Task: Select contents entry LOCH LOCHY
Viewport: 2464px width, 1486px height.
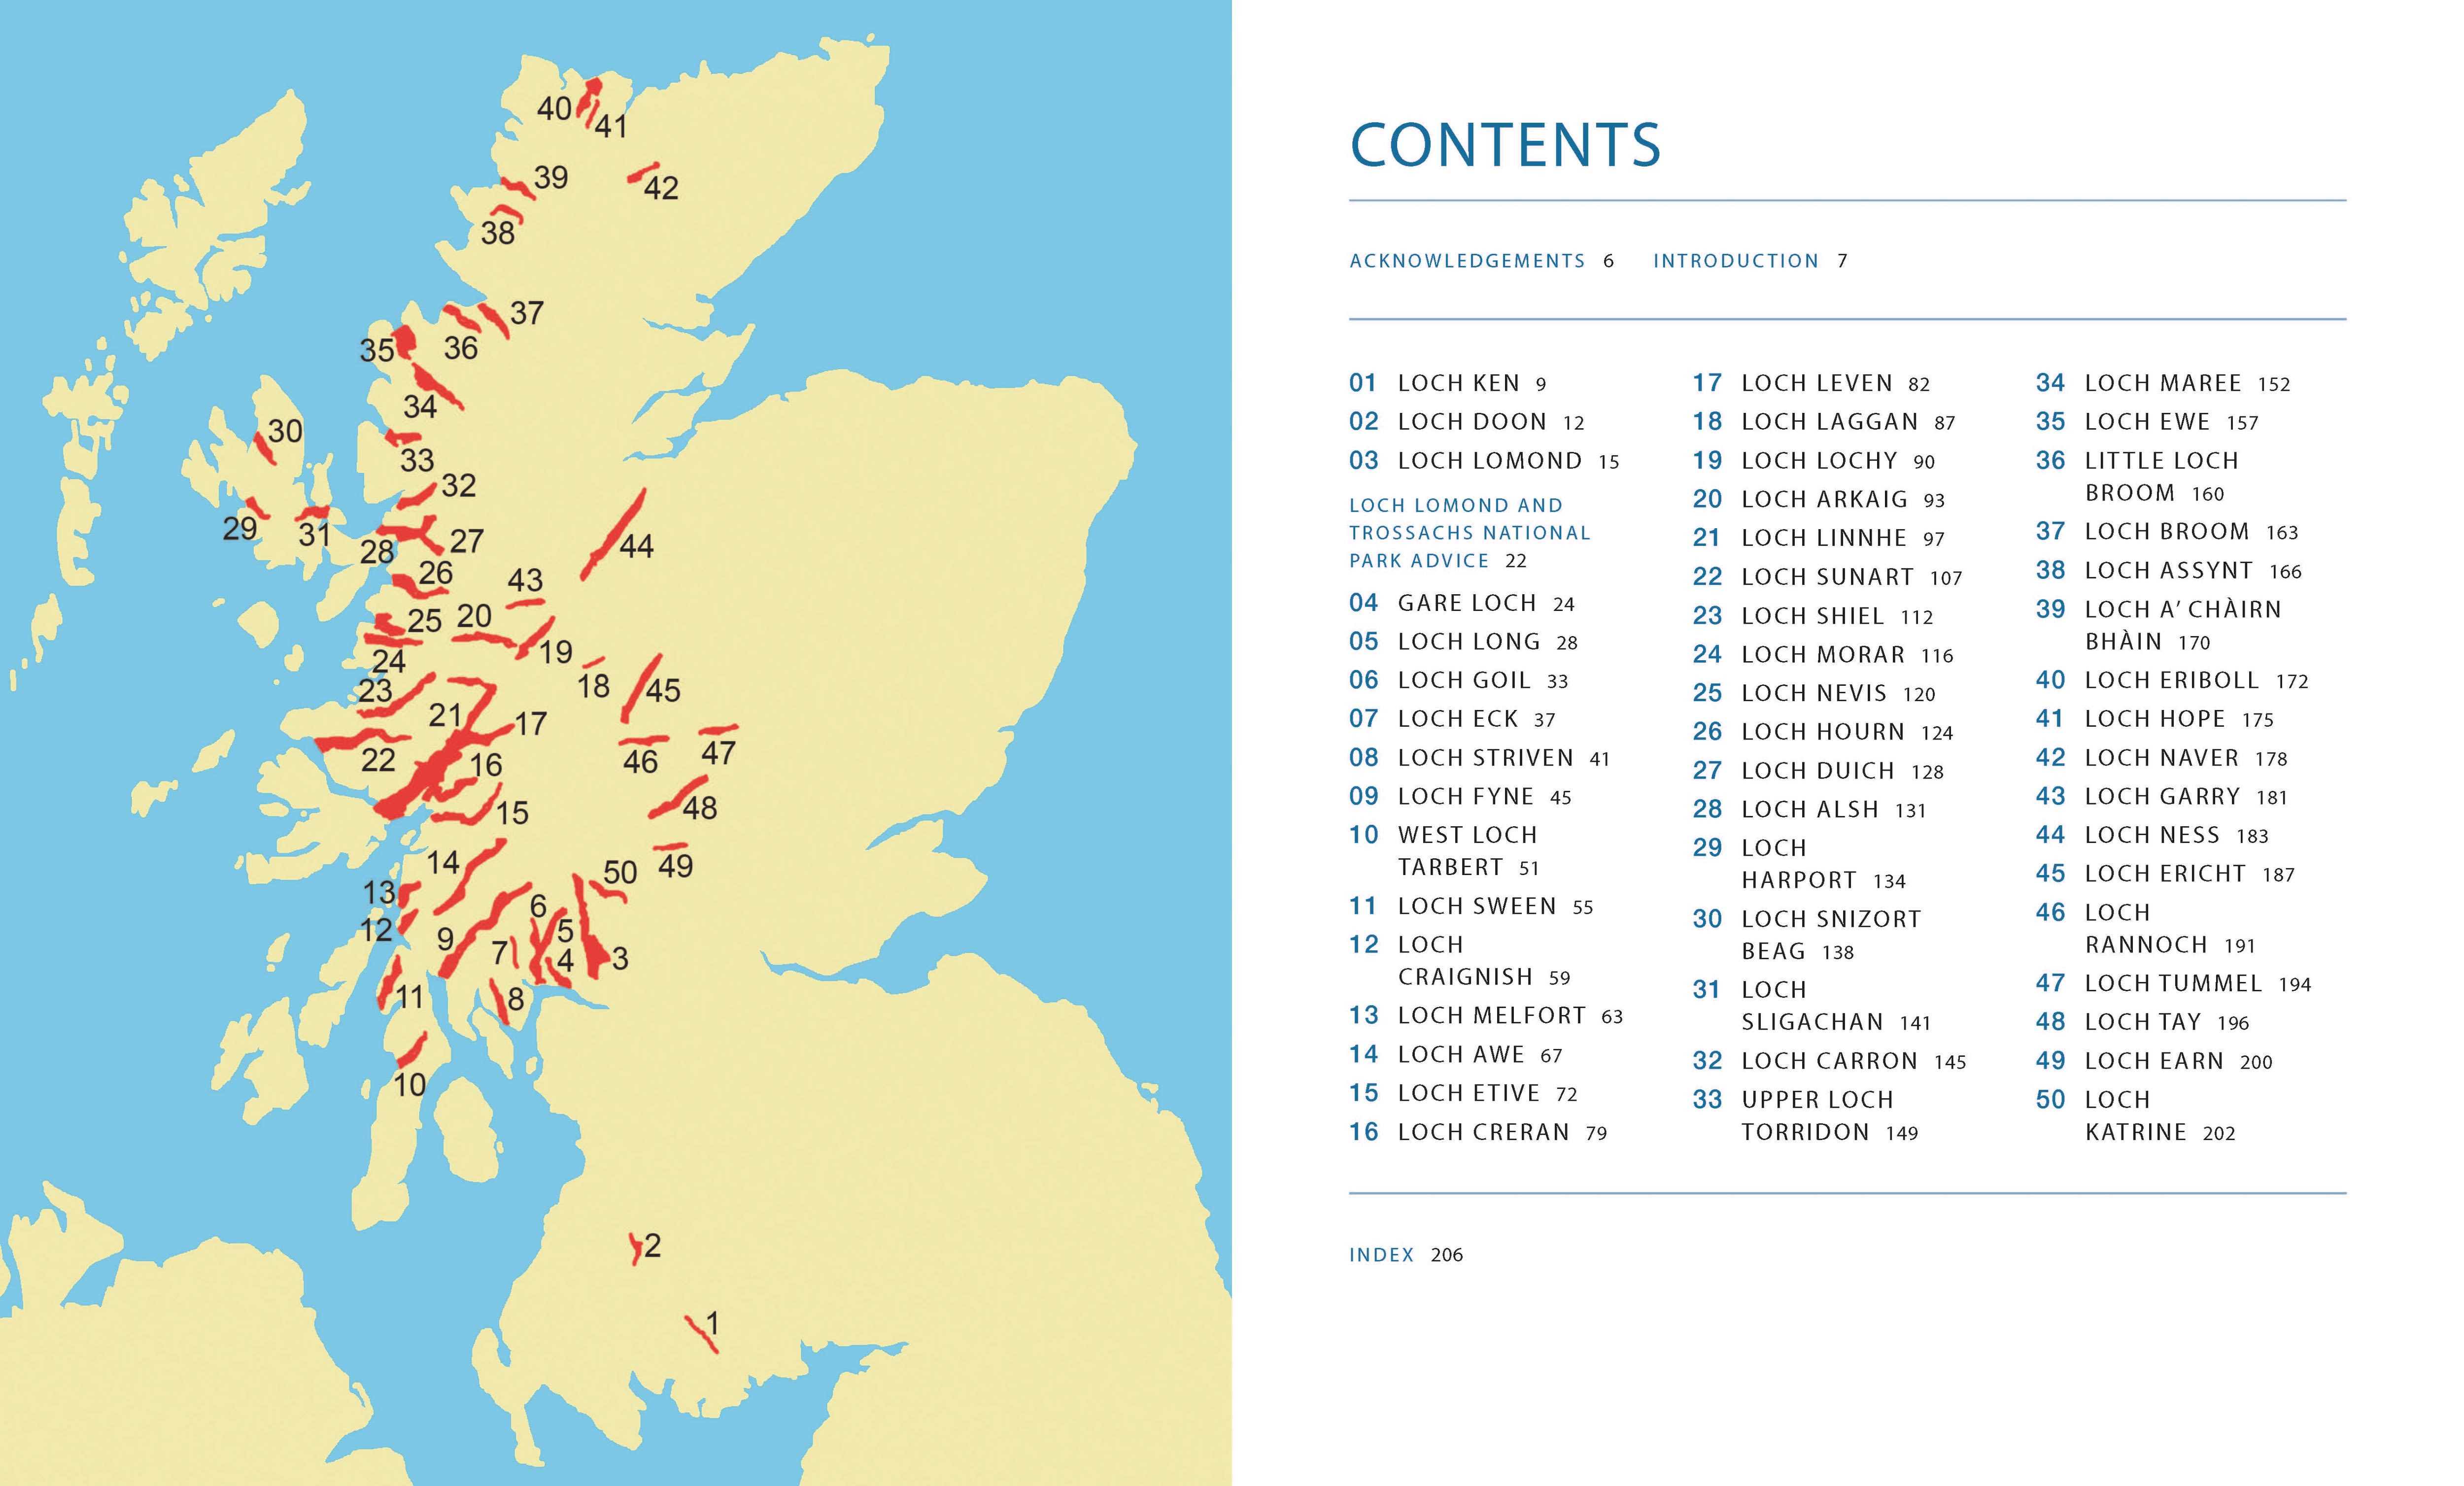Action: tap(1814, 461)
